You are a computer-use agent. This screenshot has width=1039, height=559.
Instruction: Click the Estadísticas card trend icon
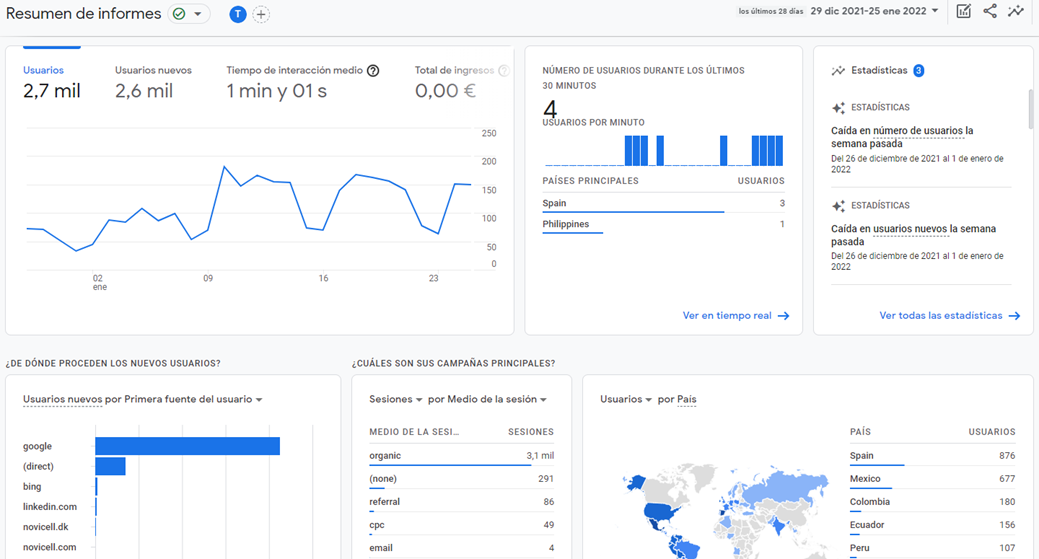click(838, 70)
